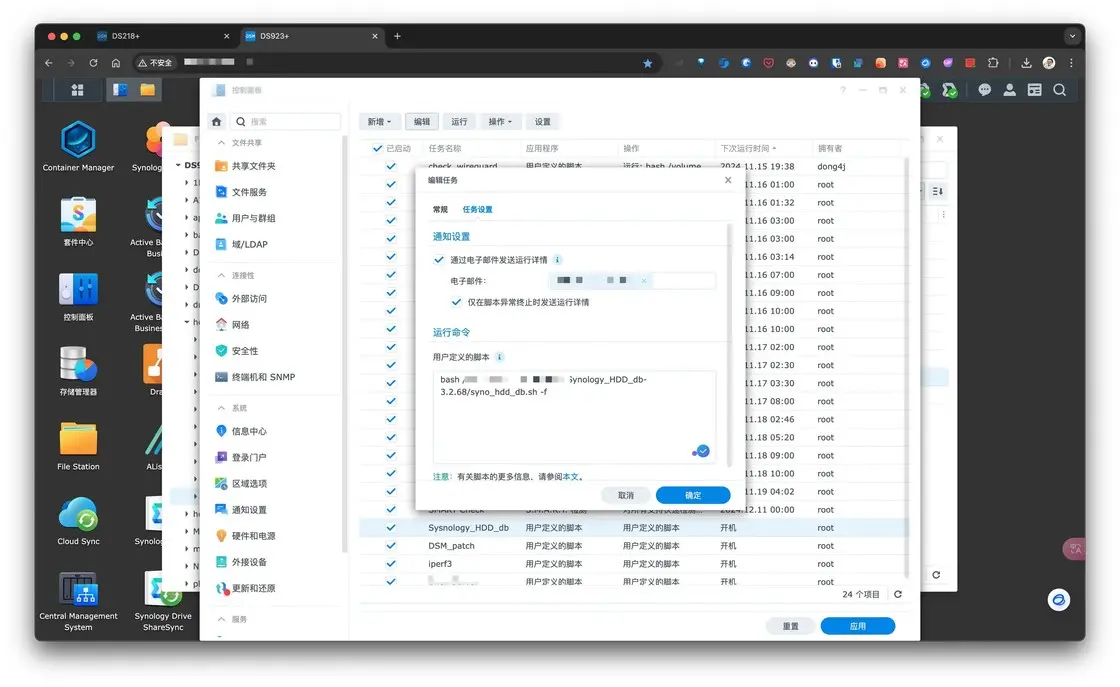
Task: Switch to DS218+ browser tab
Action: [163, 36]
